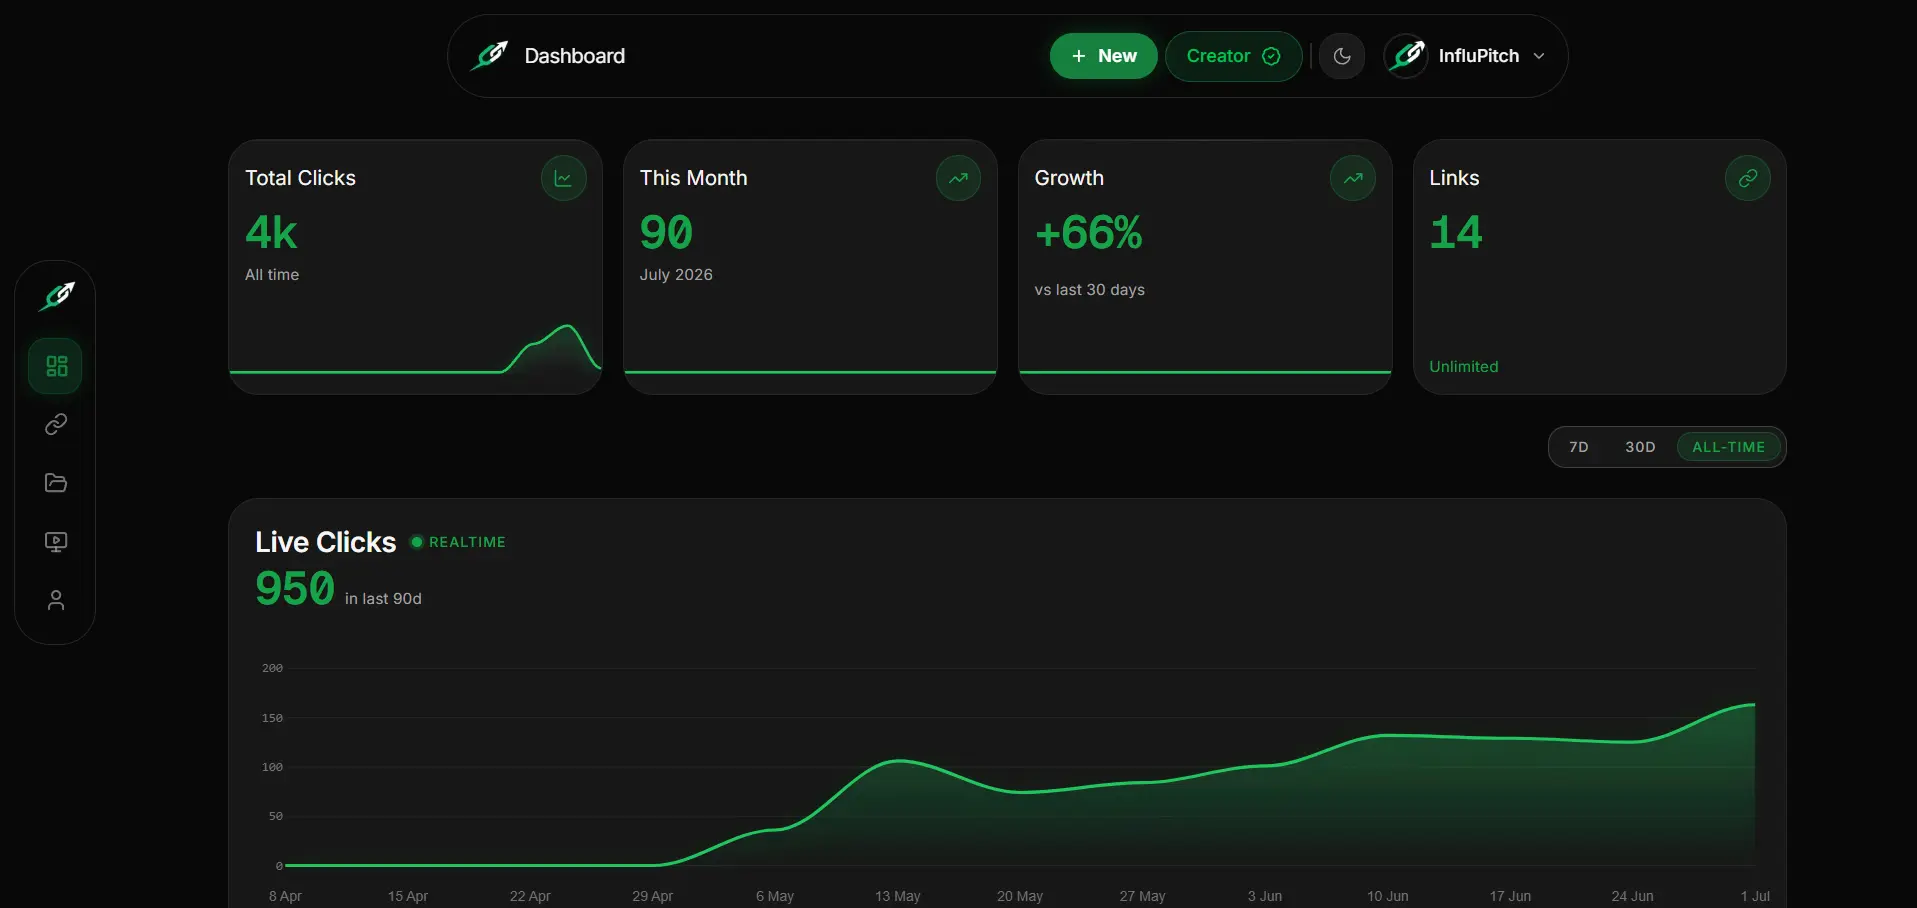Click the Total Clicks 4k value

click(x=271, y=233)
